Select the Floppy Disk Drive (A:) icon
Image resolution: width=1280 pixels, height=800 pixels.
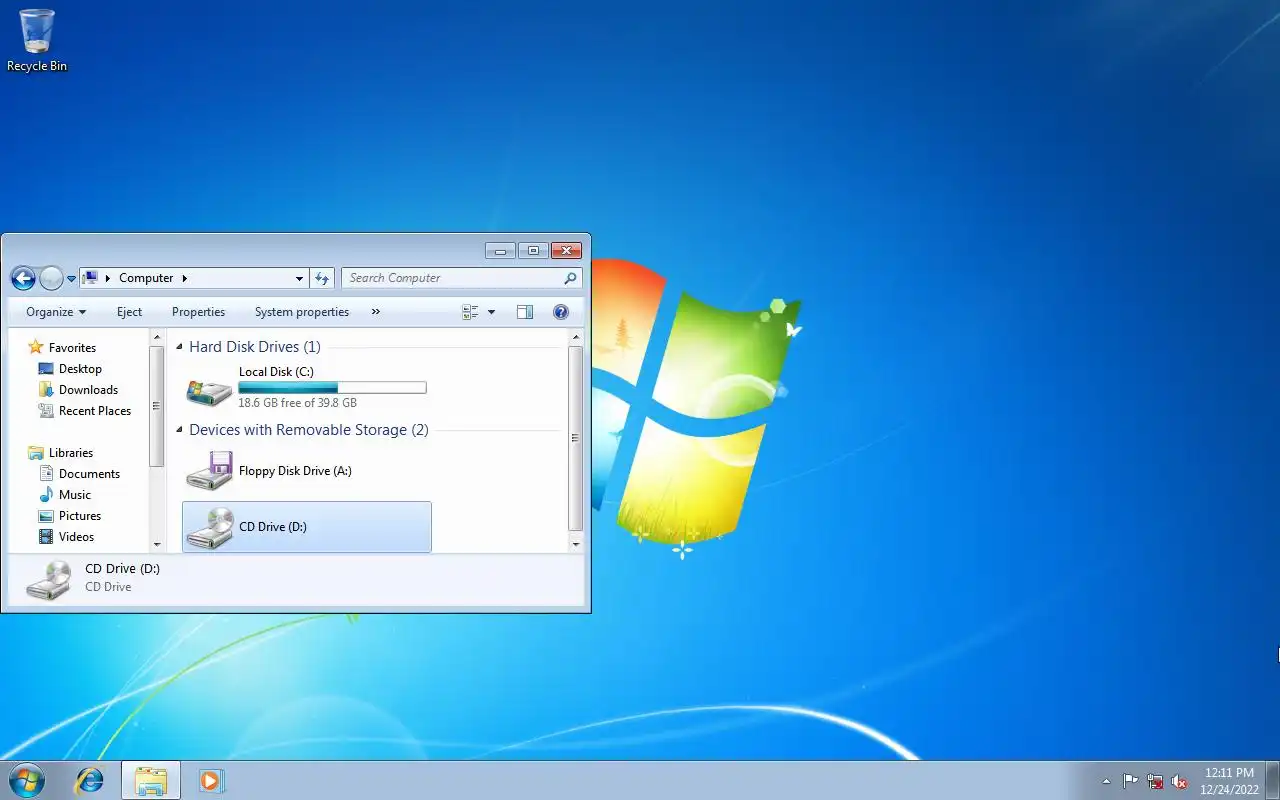[x=209, y=471]
